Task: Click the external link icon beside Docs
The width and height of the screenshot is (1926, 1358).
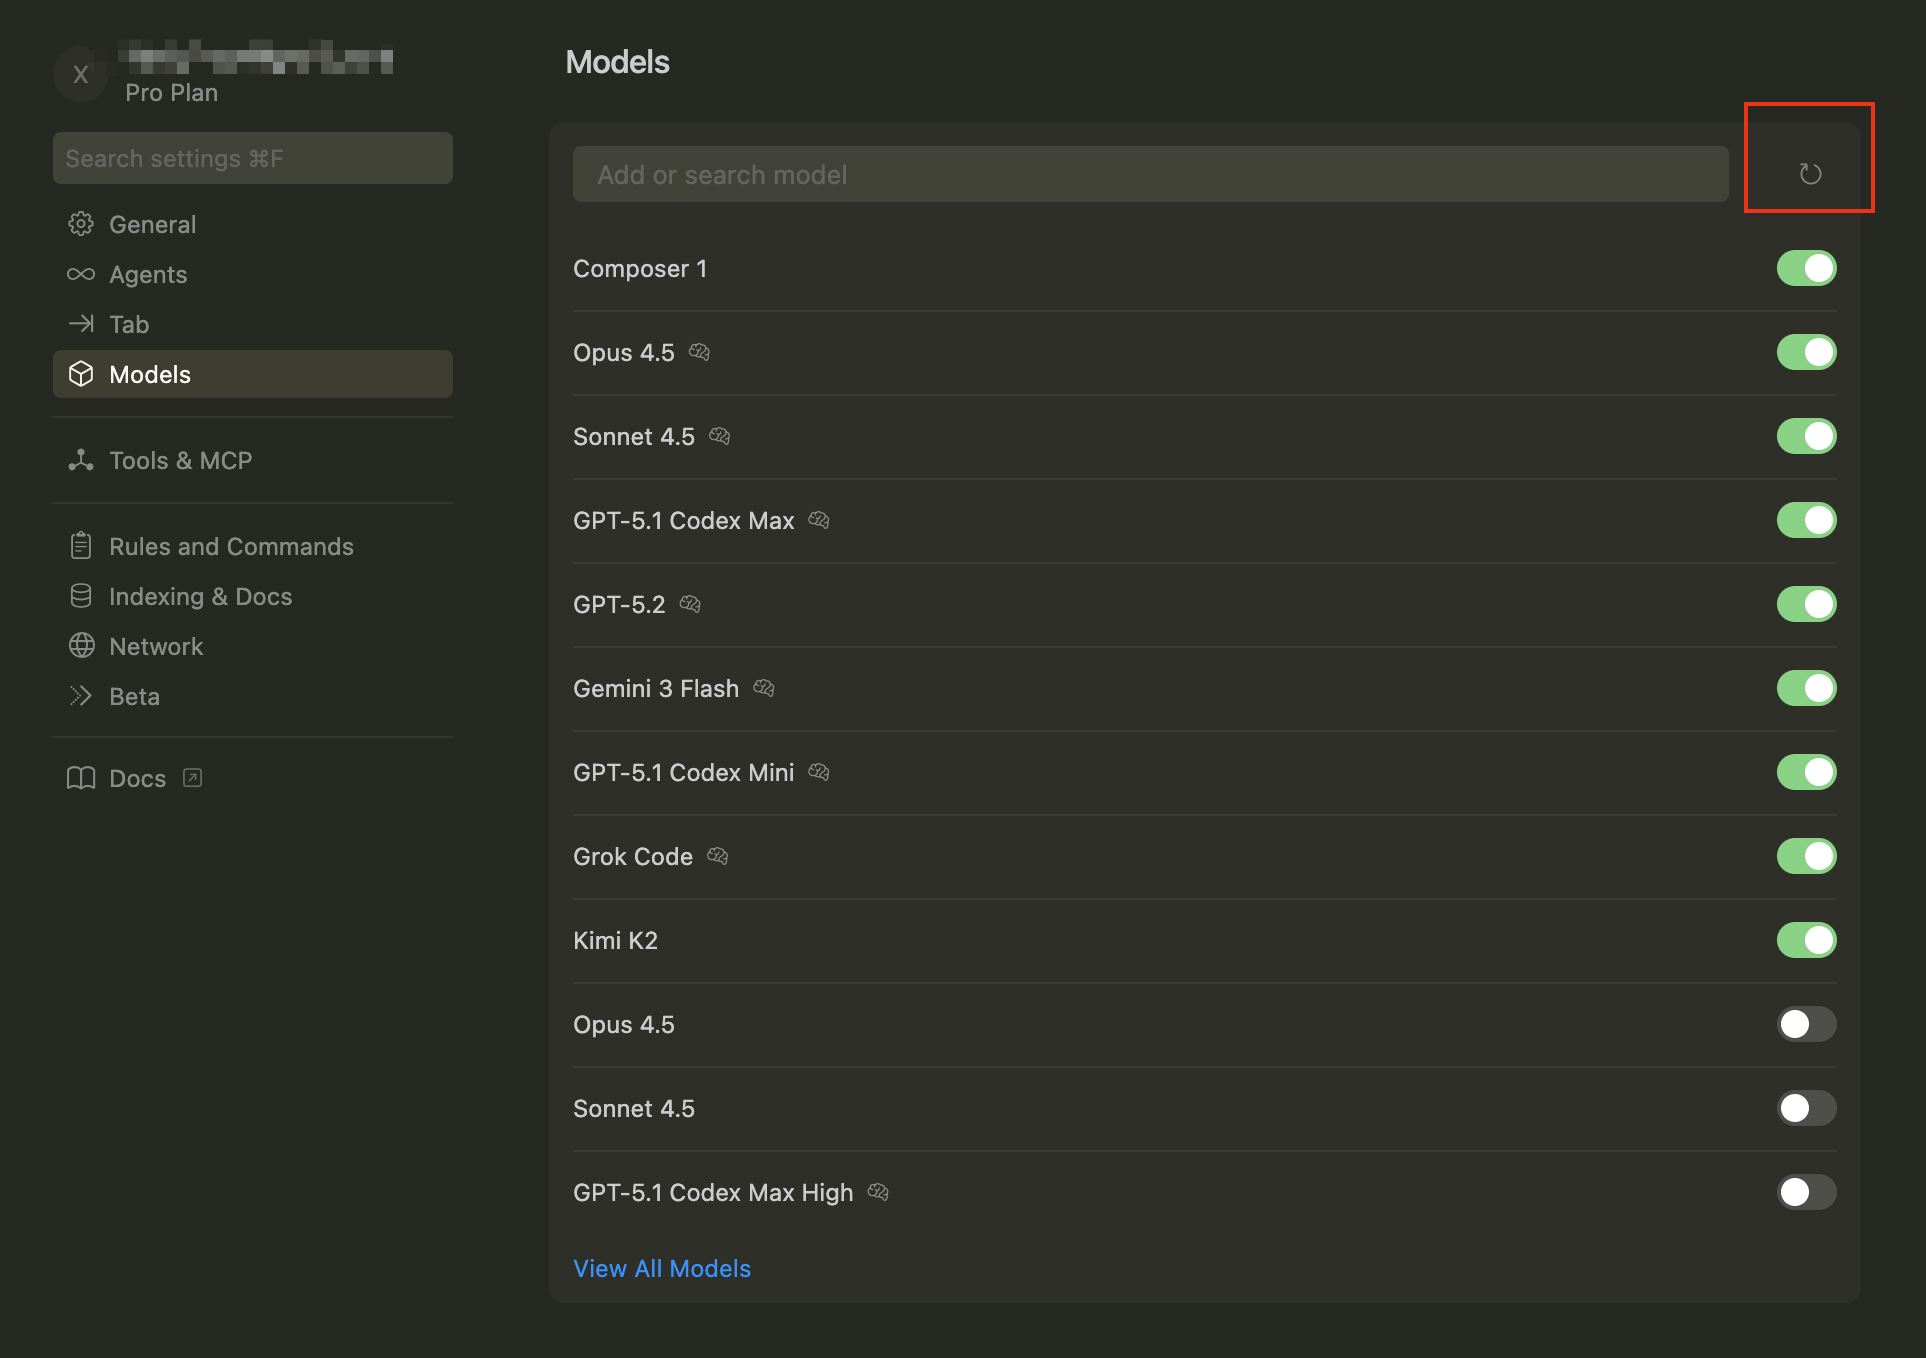Action: pos(193,778)
